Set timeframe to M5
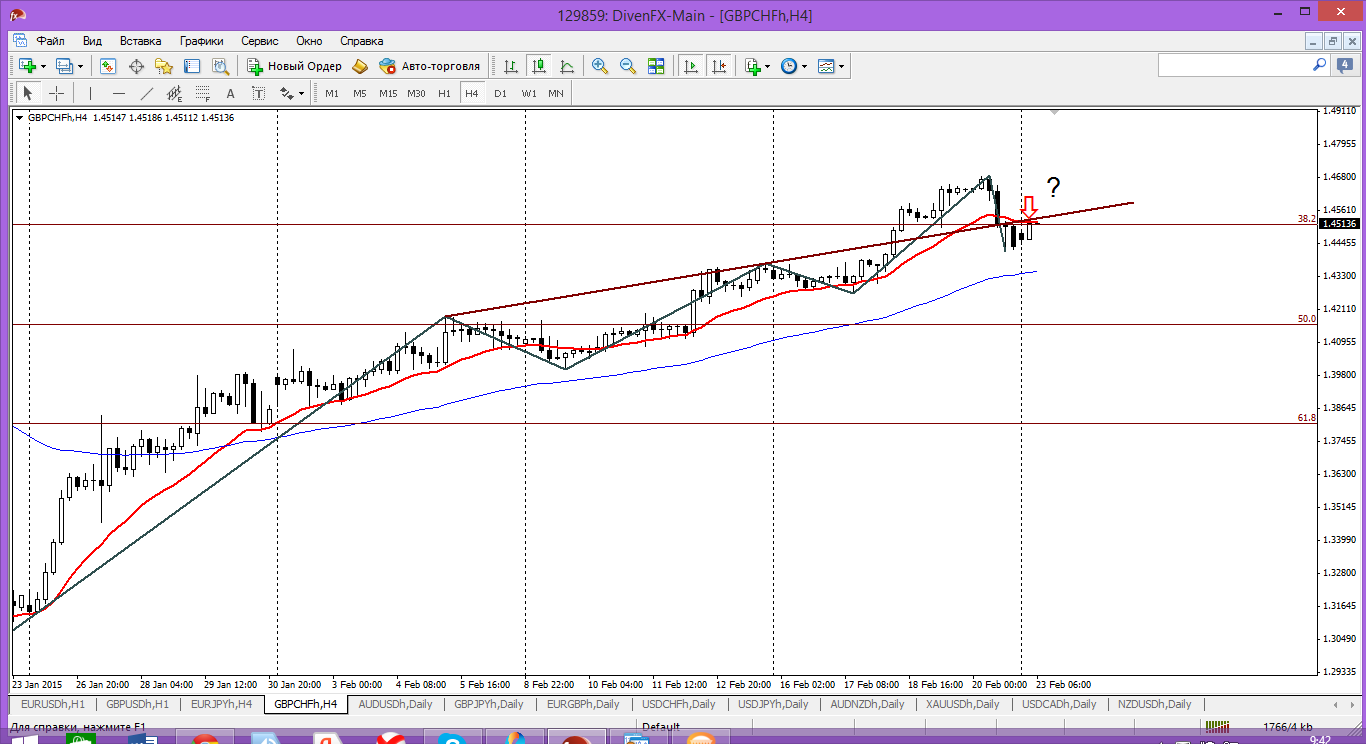This screenshot has height=744, width=1370. pos(360,93)
